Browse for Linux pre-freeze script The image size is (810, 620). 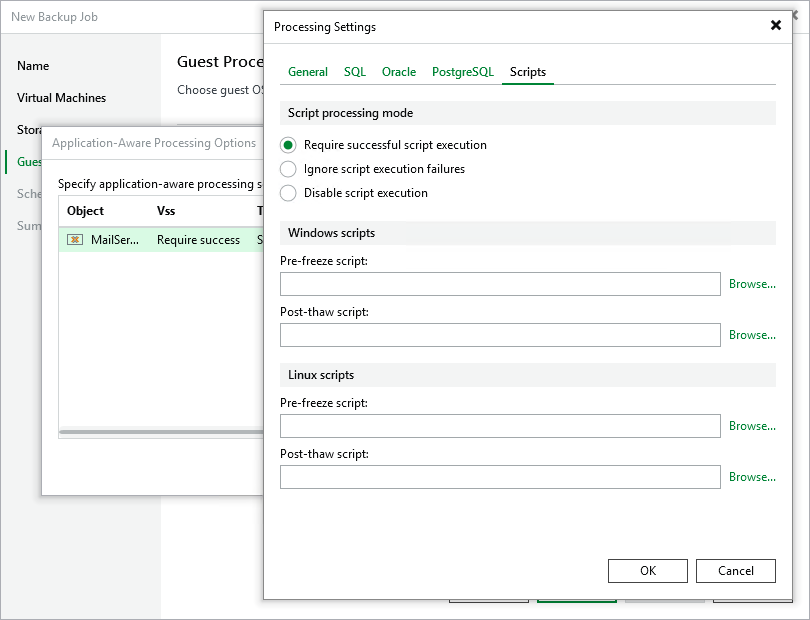[x=752, y=426]
